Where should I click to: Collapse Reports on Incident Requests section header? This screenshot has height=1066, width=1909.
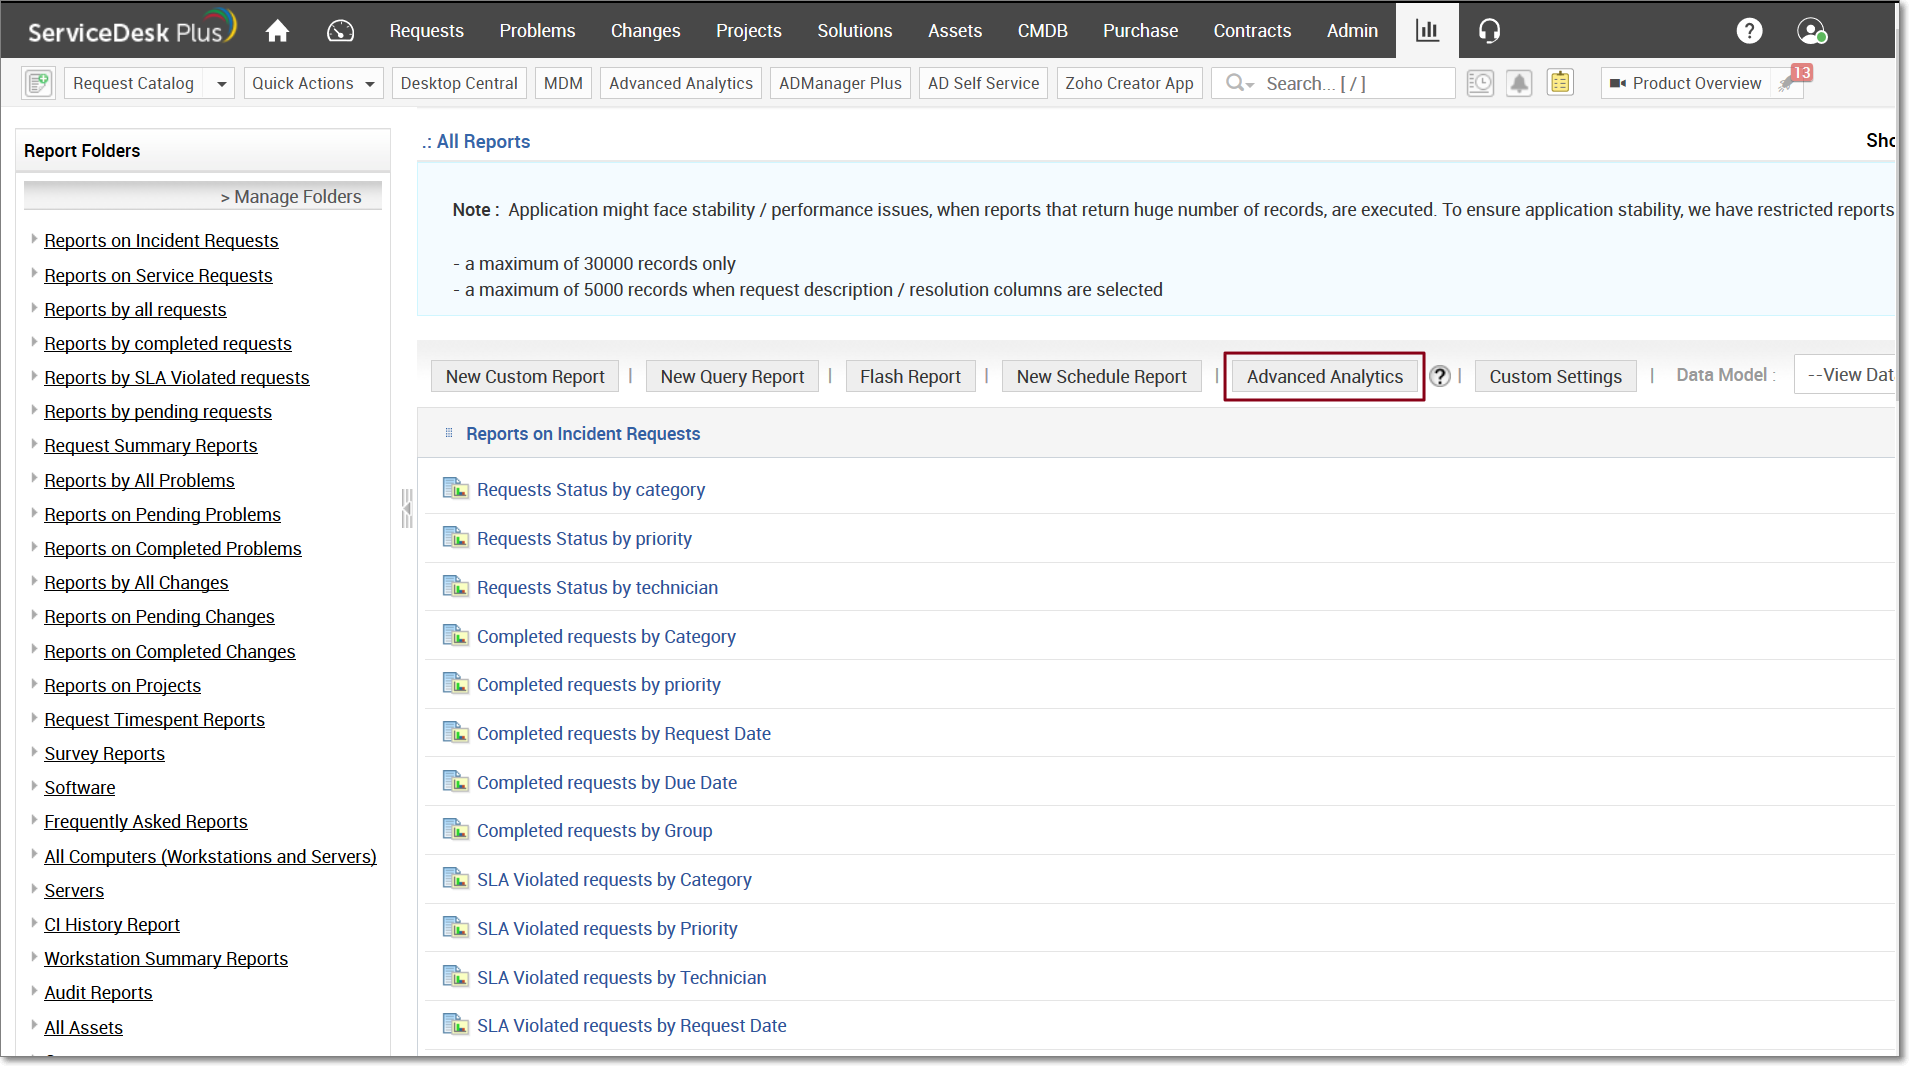click(582, 433)
